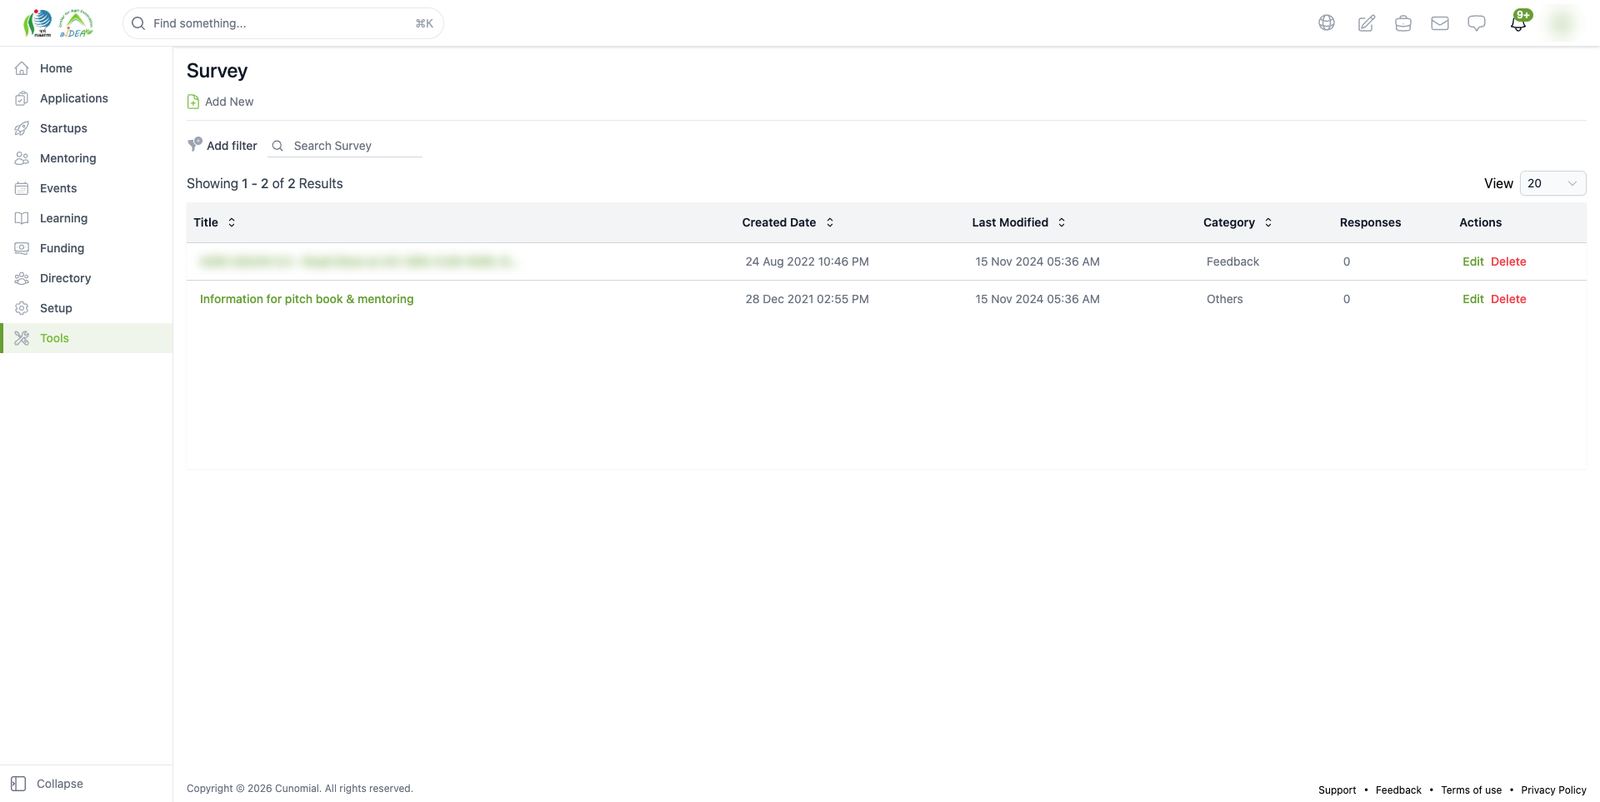This screenshot has height=802, width=1600.
Task: Open the mail envelope icon
Action: click(x=1440, y=23)
